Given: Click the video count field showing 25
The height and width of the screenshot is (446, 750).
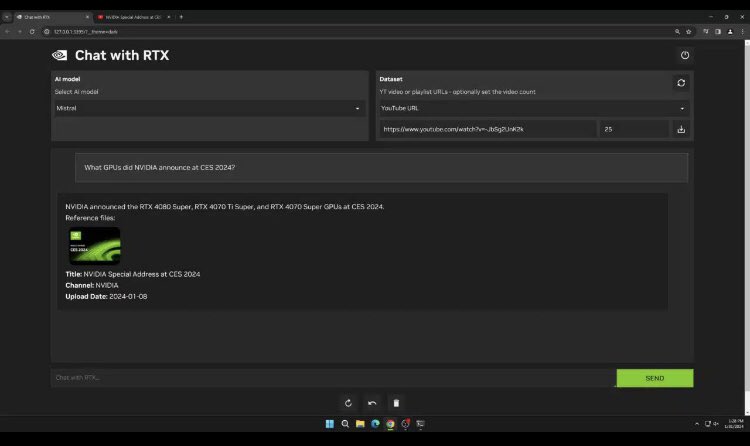Looking at the screenshot, I should coord(634,129).
